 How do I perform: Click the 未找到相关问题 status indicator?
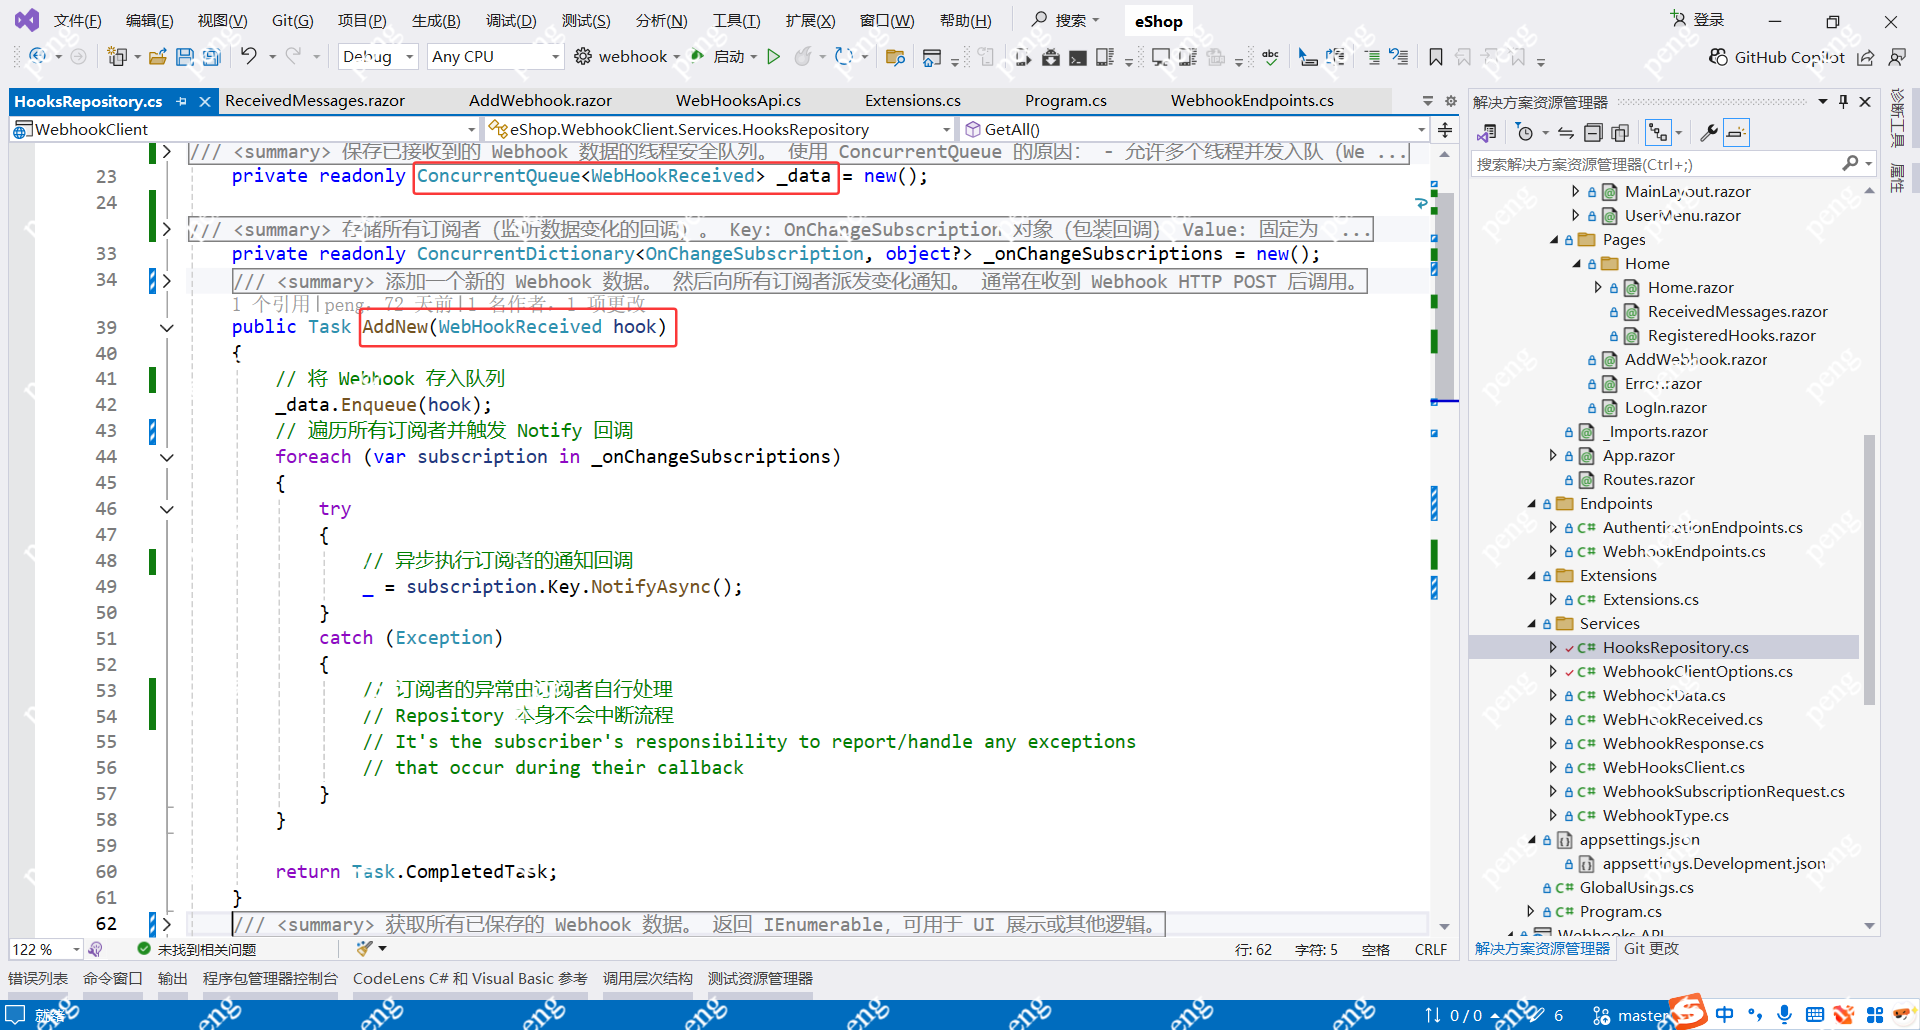(197, 949)
